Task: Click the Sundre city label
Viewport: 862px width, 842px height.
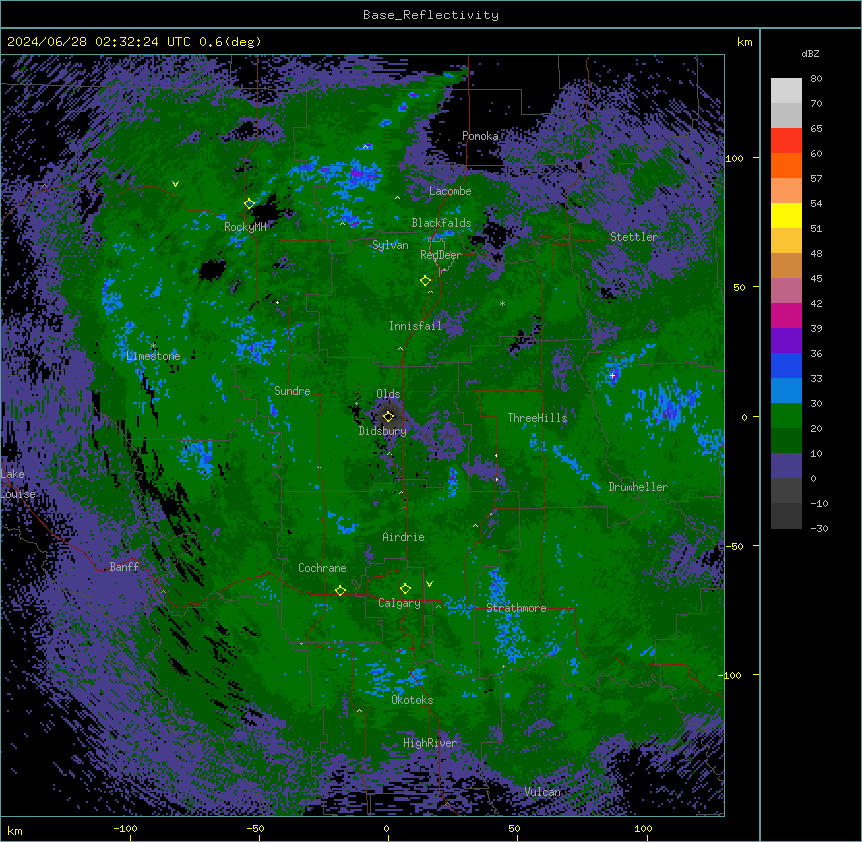Action: [x=292, y=391]
